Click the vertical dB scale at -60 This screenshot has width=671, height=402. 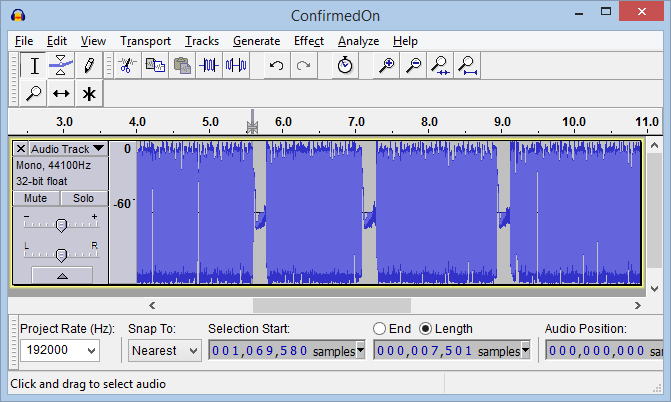tap(123, 204)
